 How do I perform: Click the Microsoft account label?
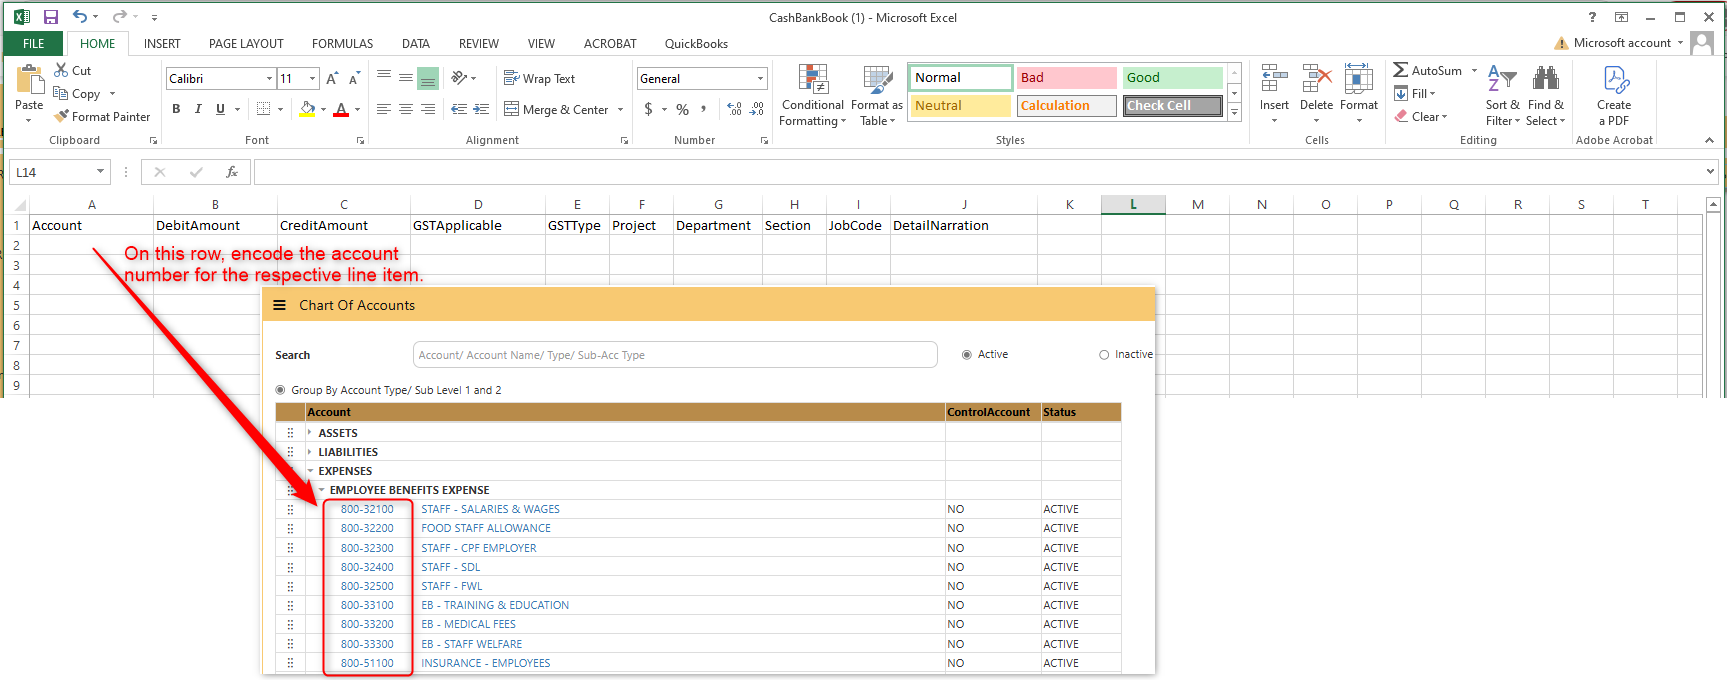point(1622,43)
